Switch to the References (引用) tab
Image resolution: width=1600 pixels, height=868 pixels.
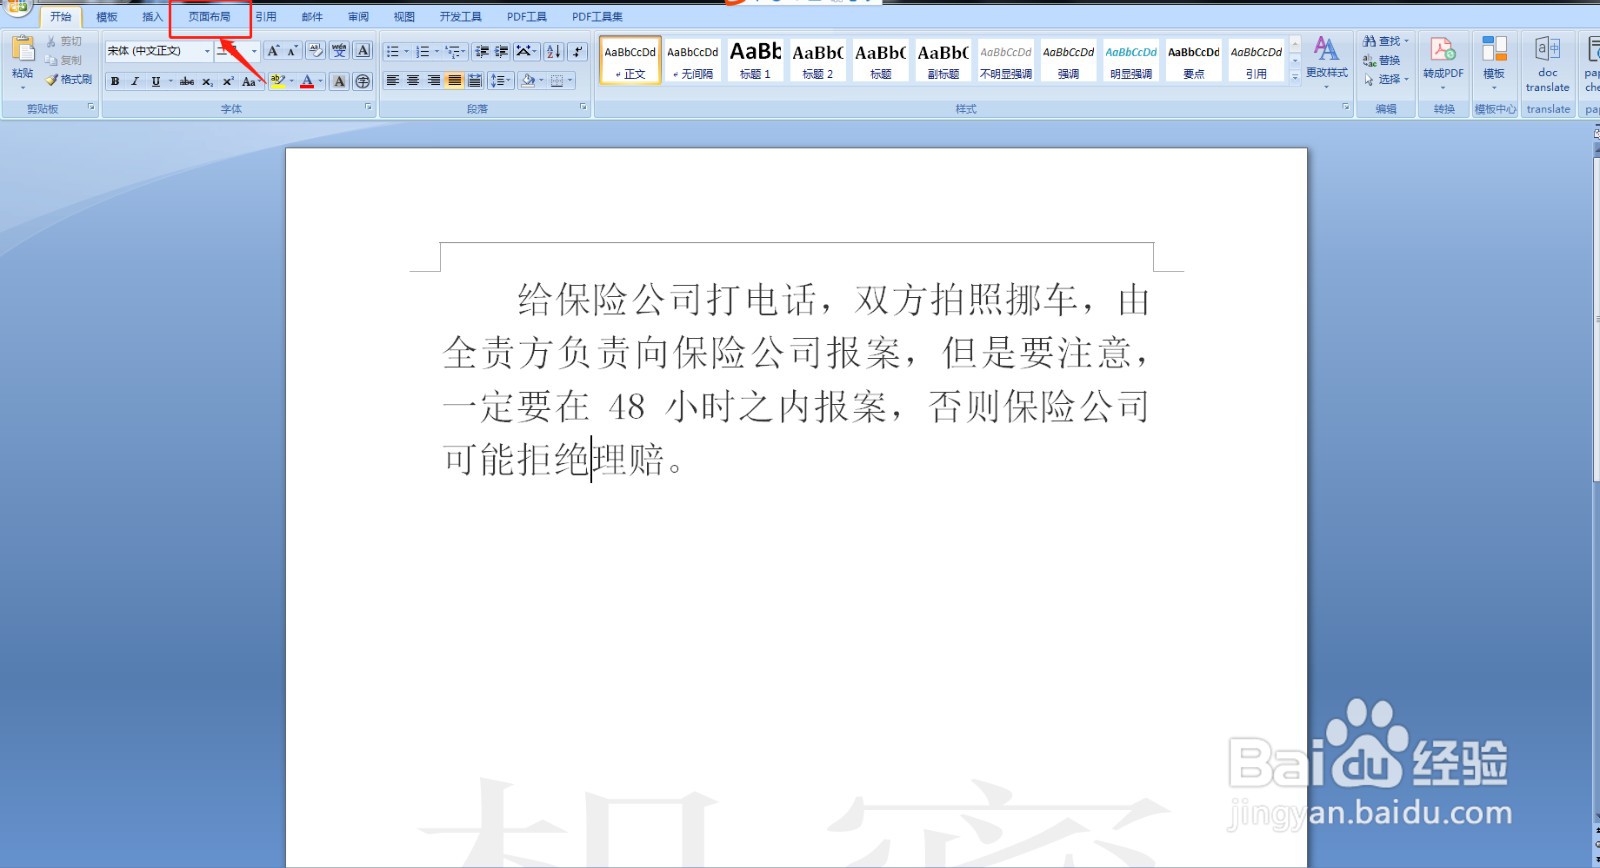(x=265, y=17)
